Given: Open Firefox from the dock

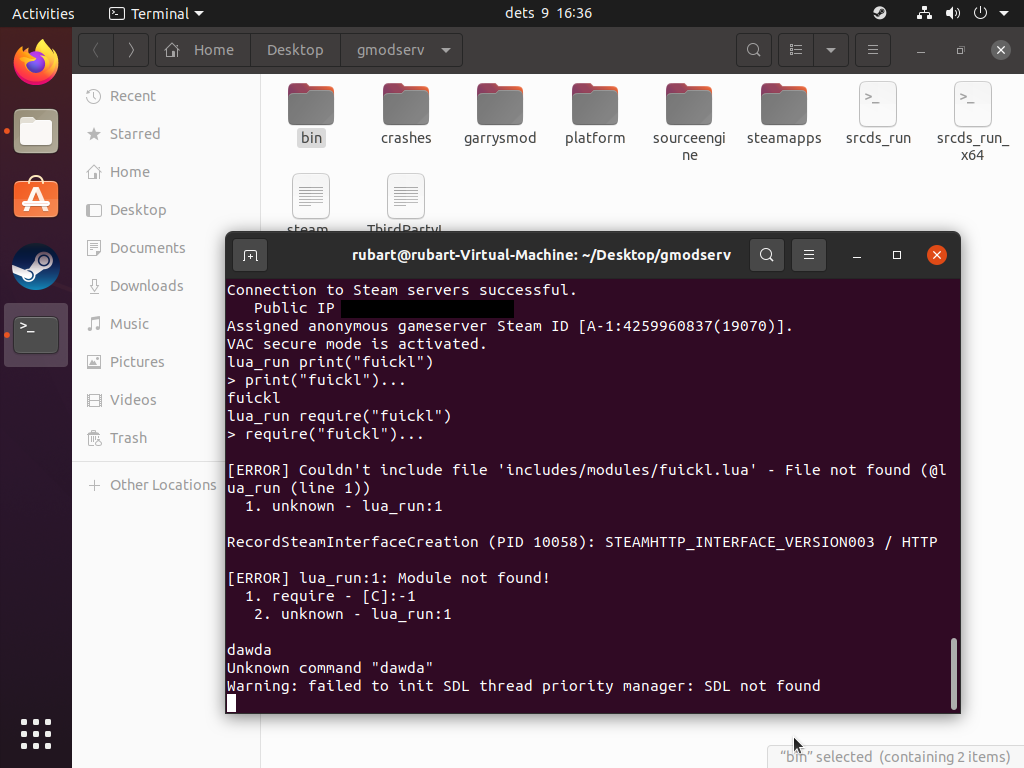Looking at the screenshot, I should (36, 63).
